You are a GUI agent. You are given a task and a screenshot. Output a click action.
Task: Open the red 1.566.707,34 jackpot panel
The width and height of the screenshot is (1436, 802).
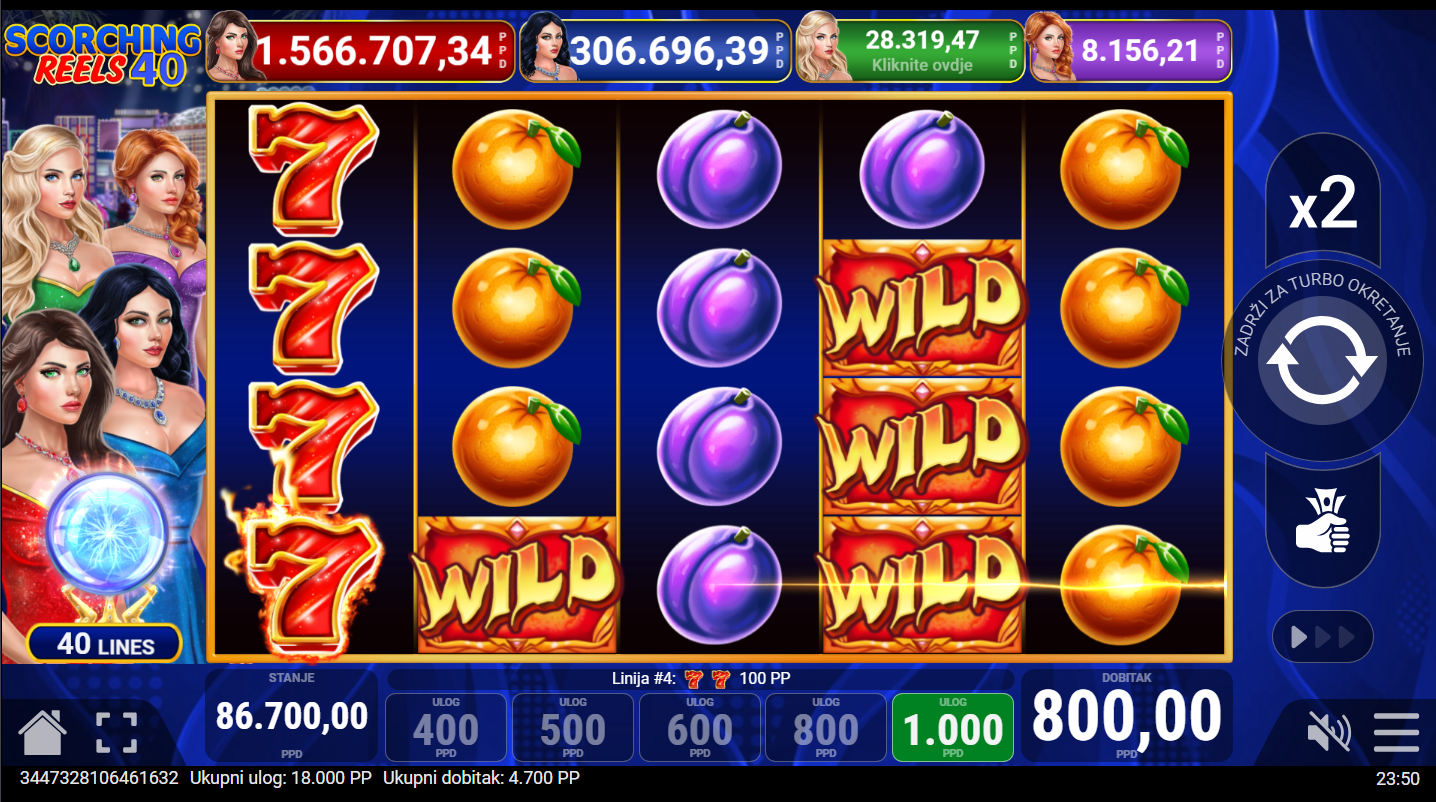[x=361, y=50]
